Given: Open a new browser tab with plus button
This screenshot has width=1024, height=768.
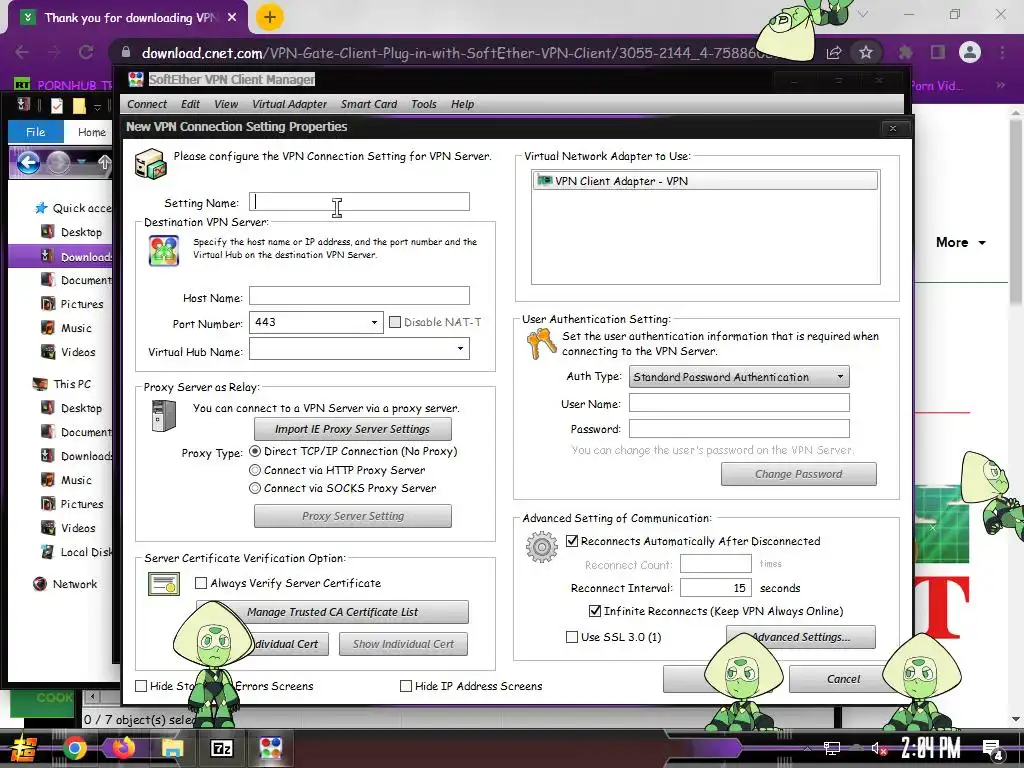Looking at the screenshot, I should coord(270,17).
